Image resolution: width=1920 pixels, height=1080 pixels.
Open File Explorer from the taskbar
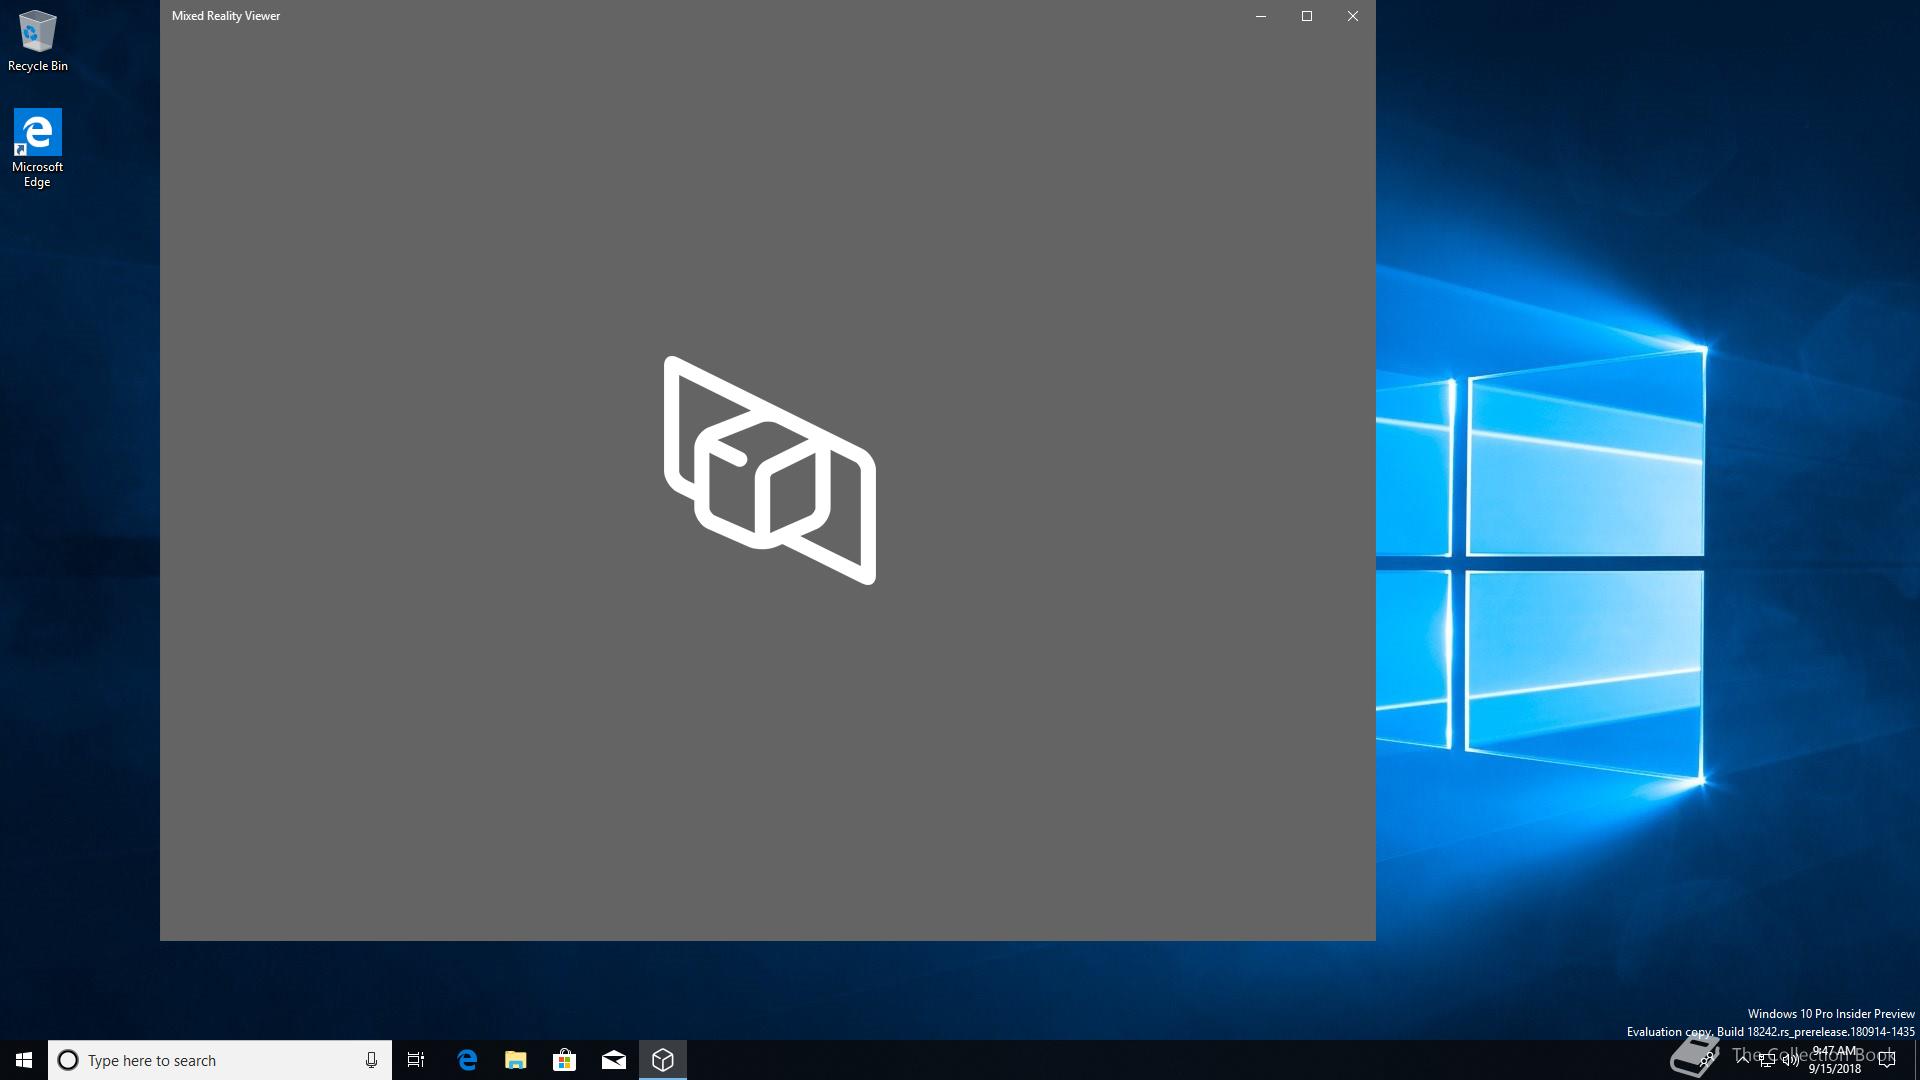click(x=516, y=1060)
